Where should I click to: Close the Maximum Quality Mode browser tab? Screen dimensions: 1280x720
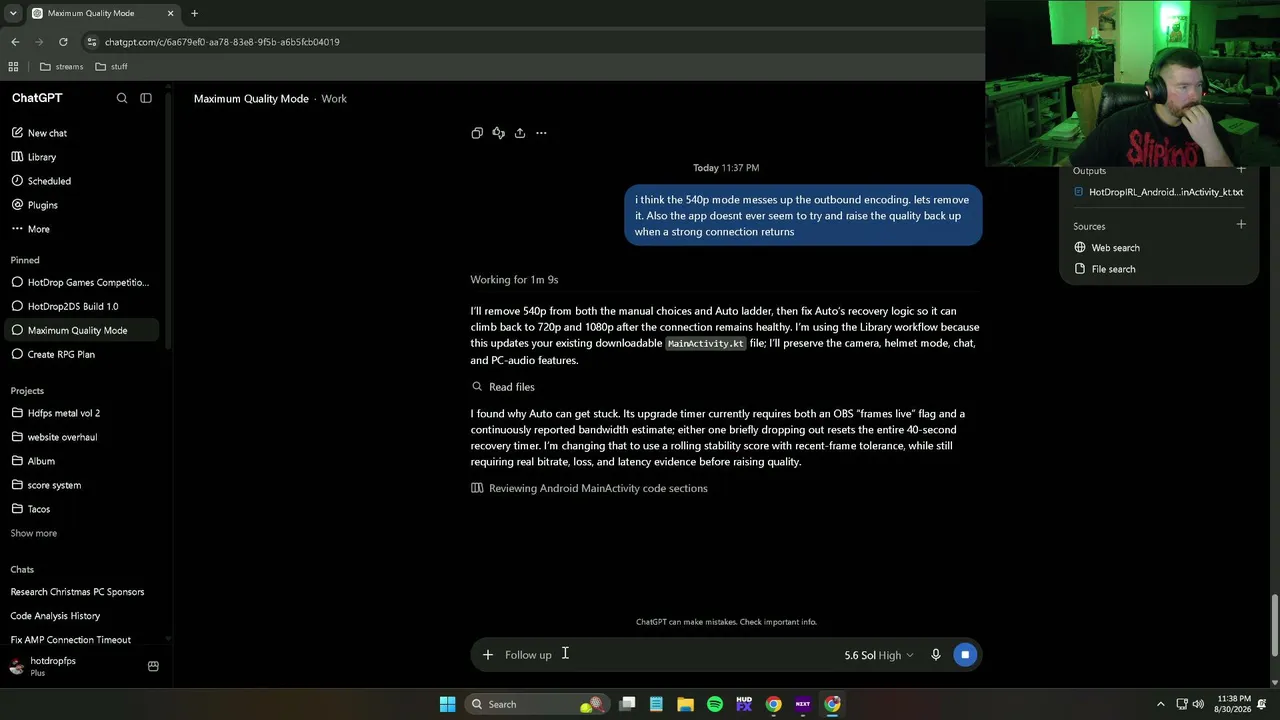coord(170,14)
